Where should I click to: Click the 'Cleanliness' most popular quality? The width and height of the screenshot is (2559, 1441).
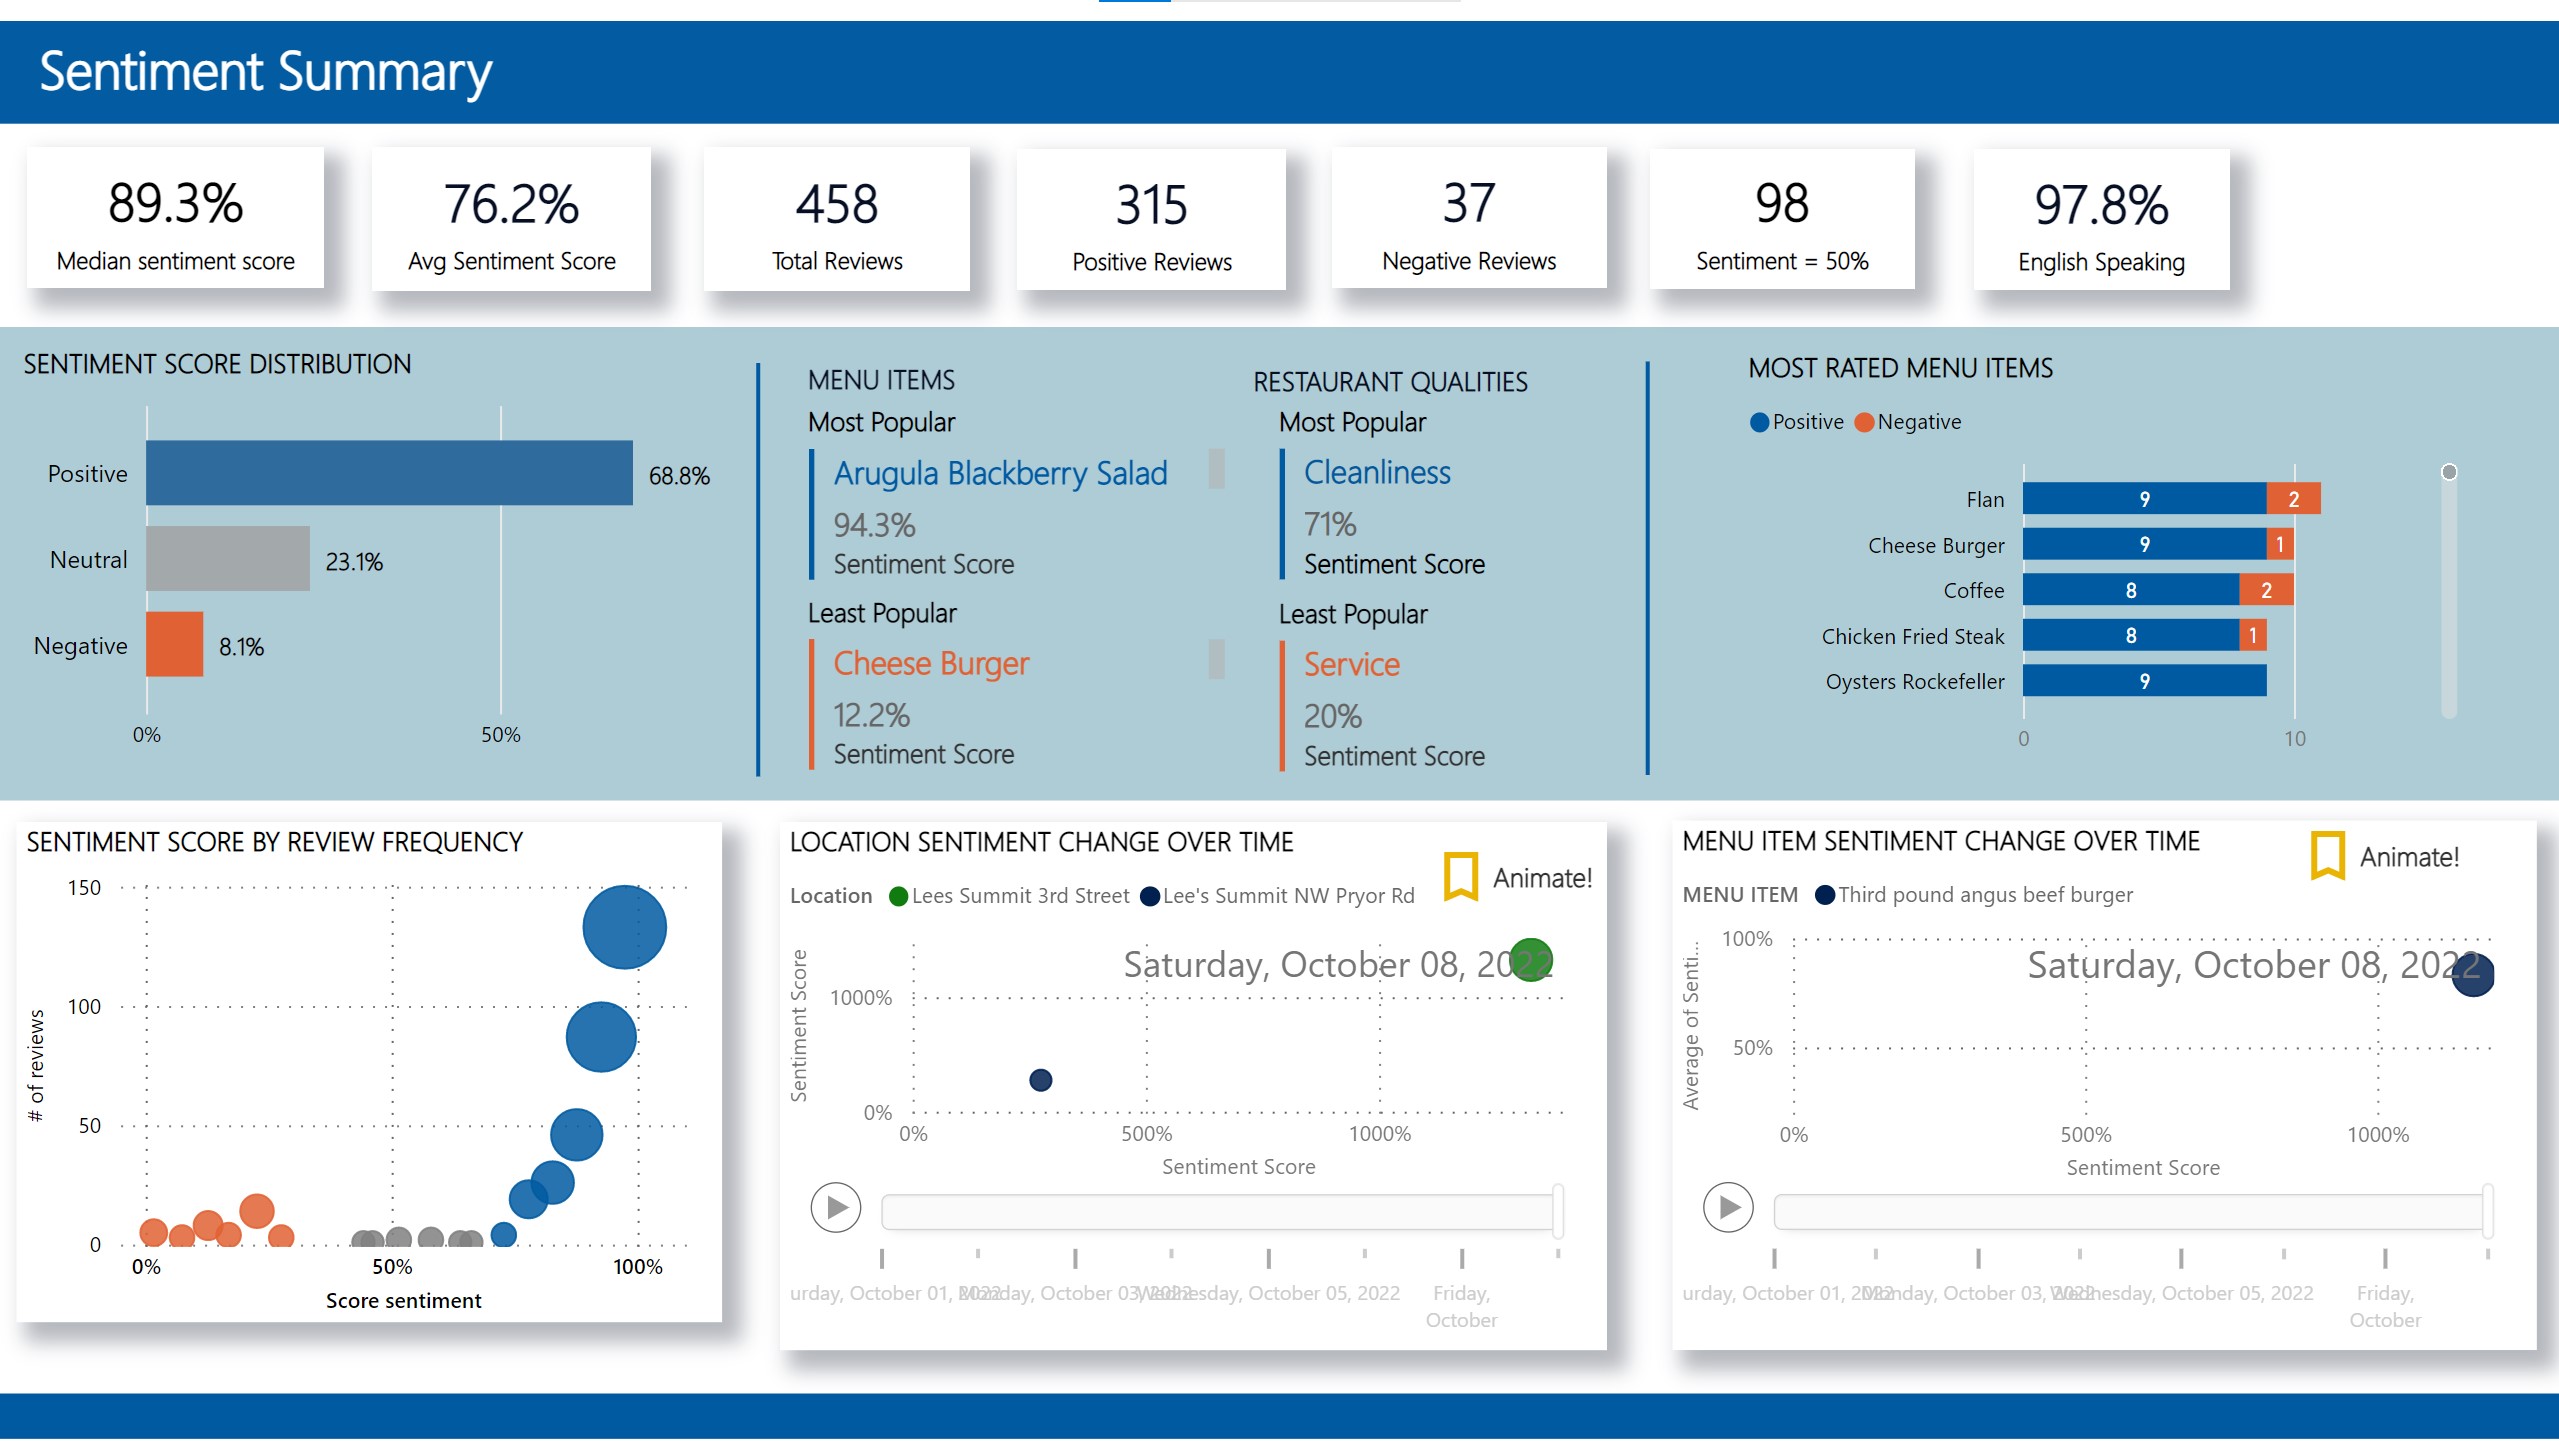point(1377,472)
